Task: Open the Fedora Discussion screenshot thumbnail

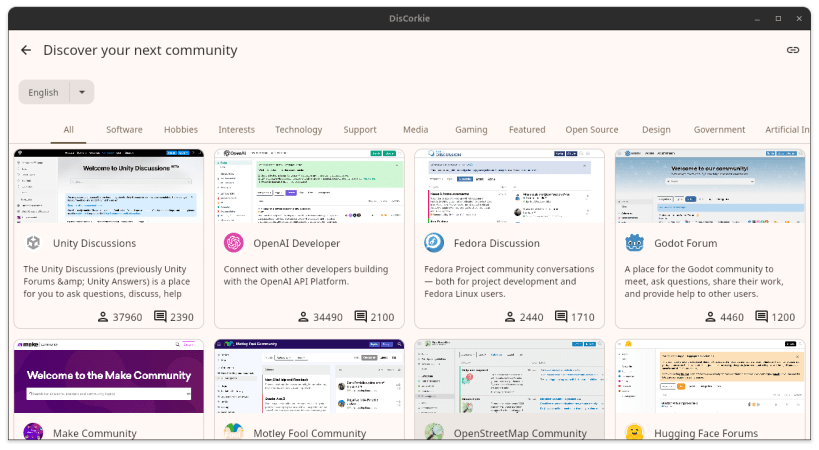Action: point(510,186)
